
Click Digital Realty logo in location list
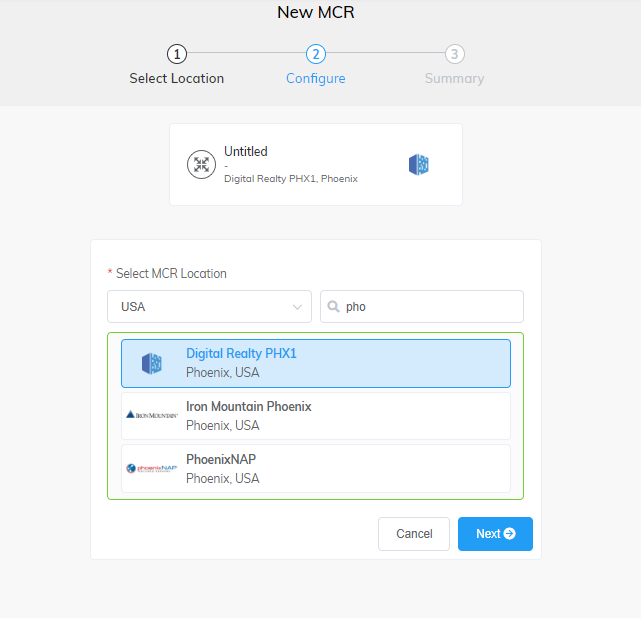152,363
